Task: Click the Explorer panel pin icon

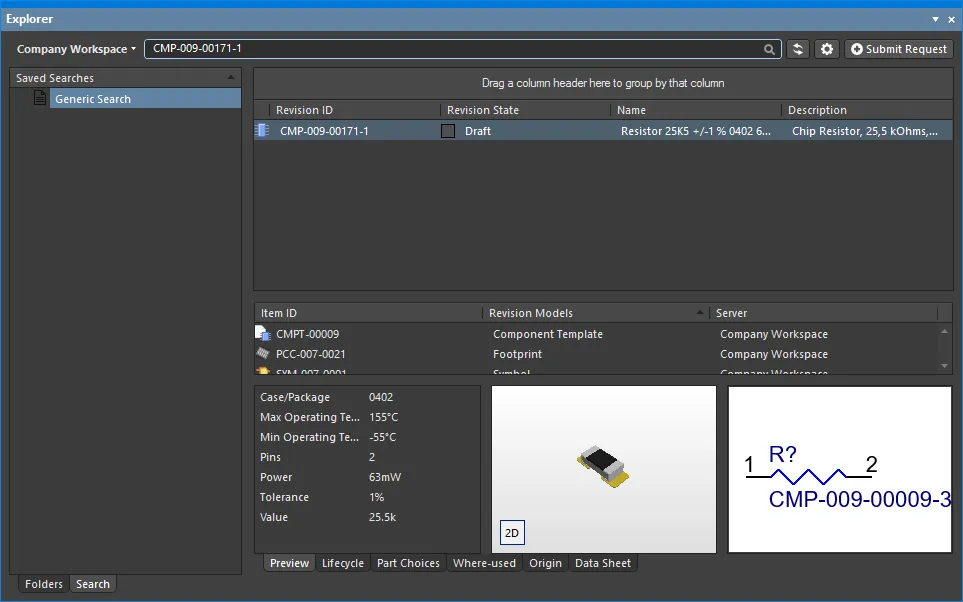Action: [950, 19]
